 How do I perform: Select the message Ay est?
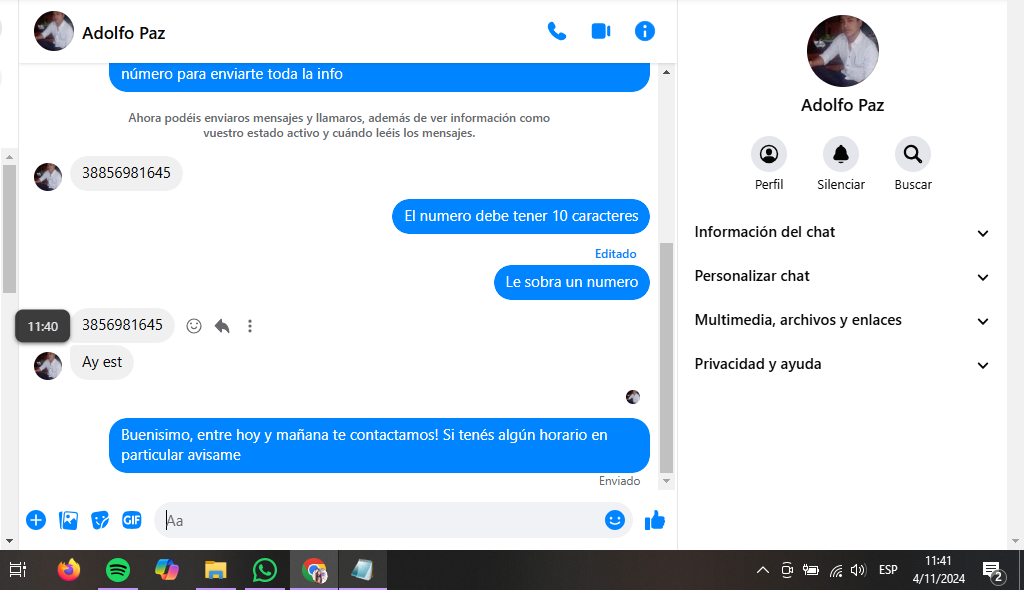pos(102,362)
